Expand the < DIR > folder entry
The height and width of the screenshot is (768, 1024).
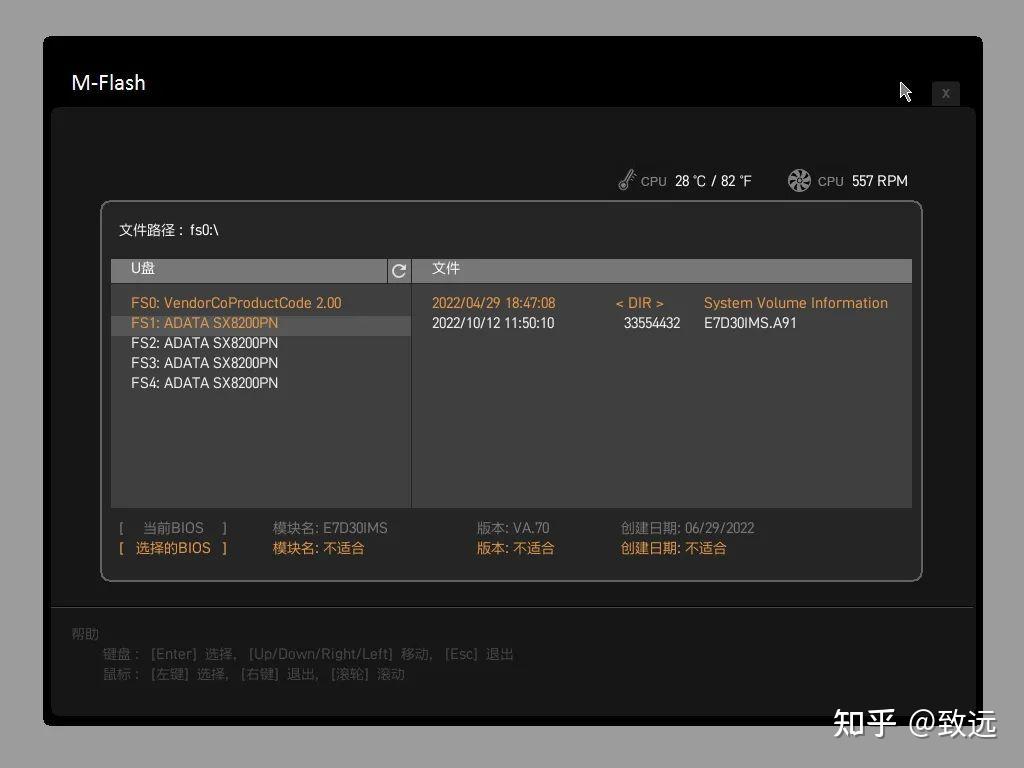[639, 302]
